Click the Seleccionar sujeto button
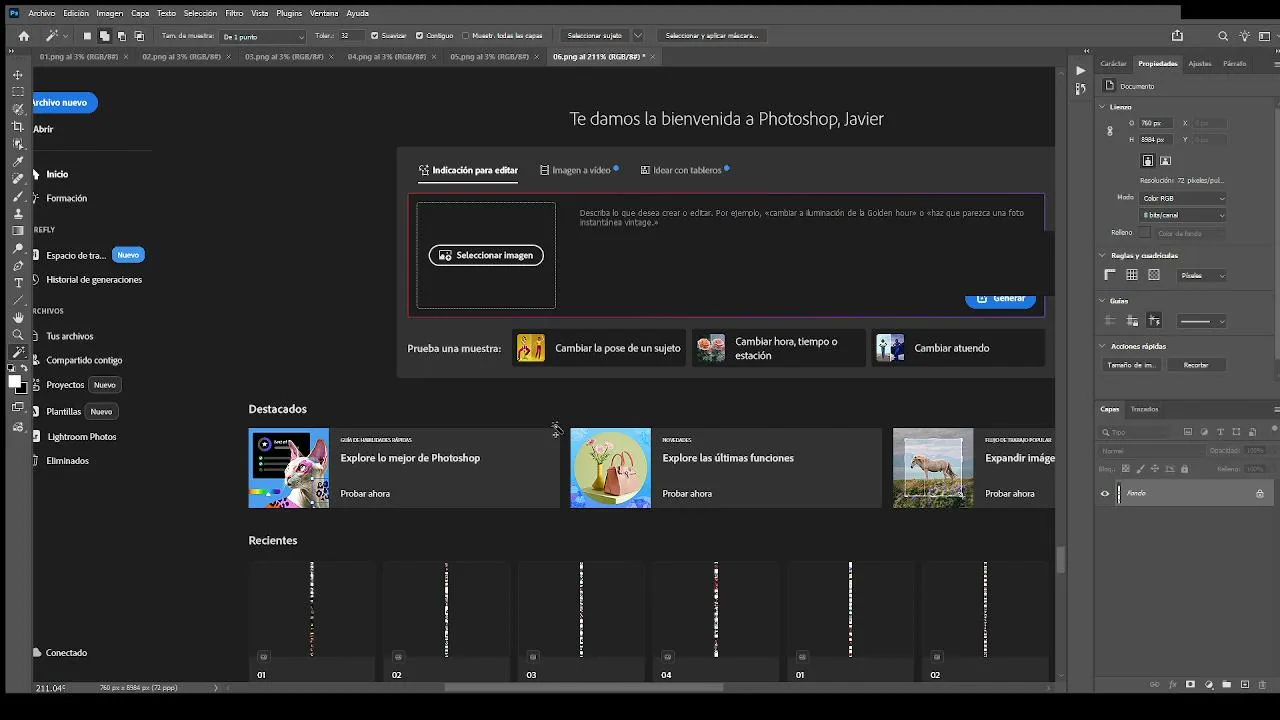Viewport: 1280px width, 720px height. tap(595, 36)
